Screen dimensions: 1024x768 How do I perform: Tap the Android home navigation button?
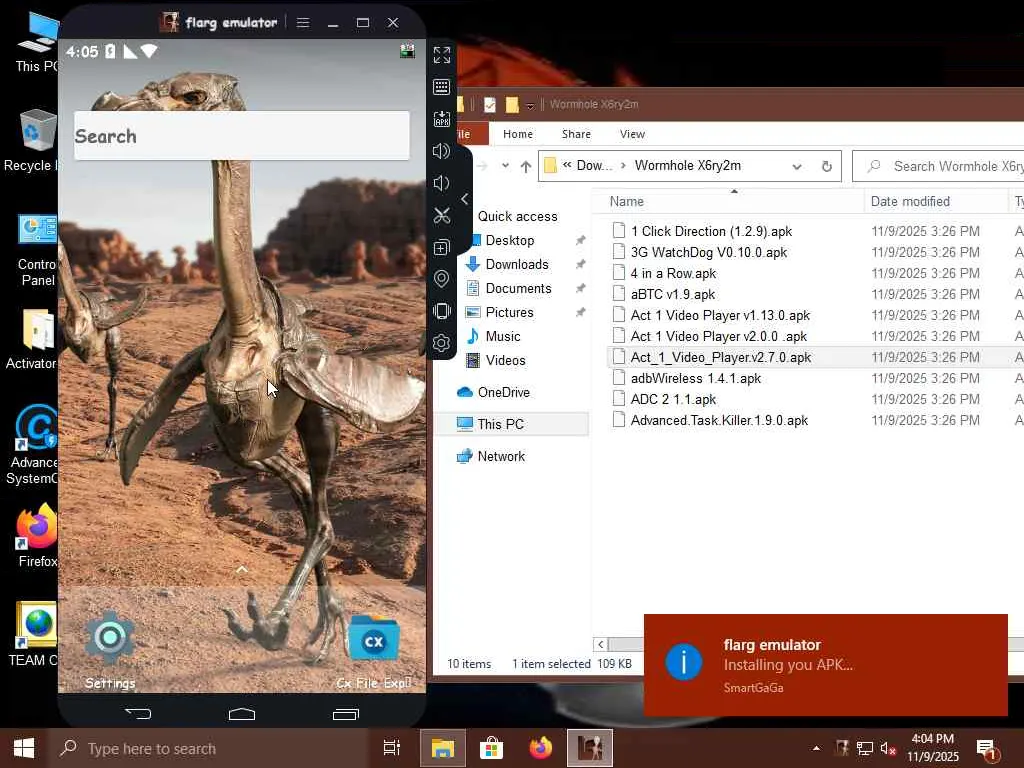(x=242, y=714)
